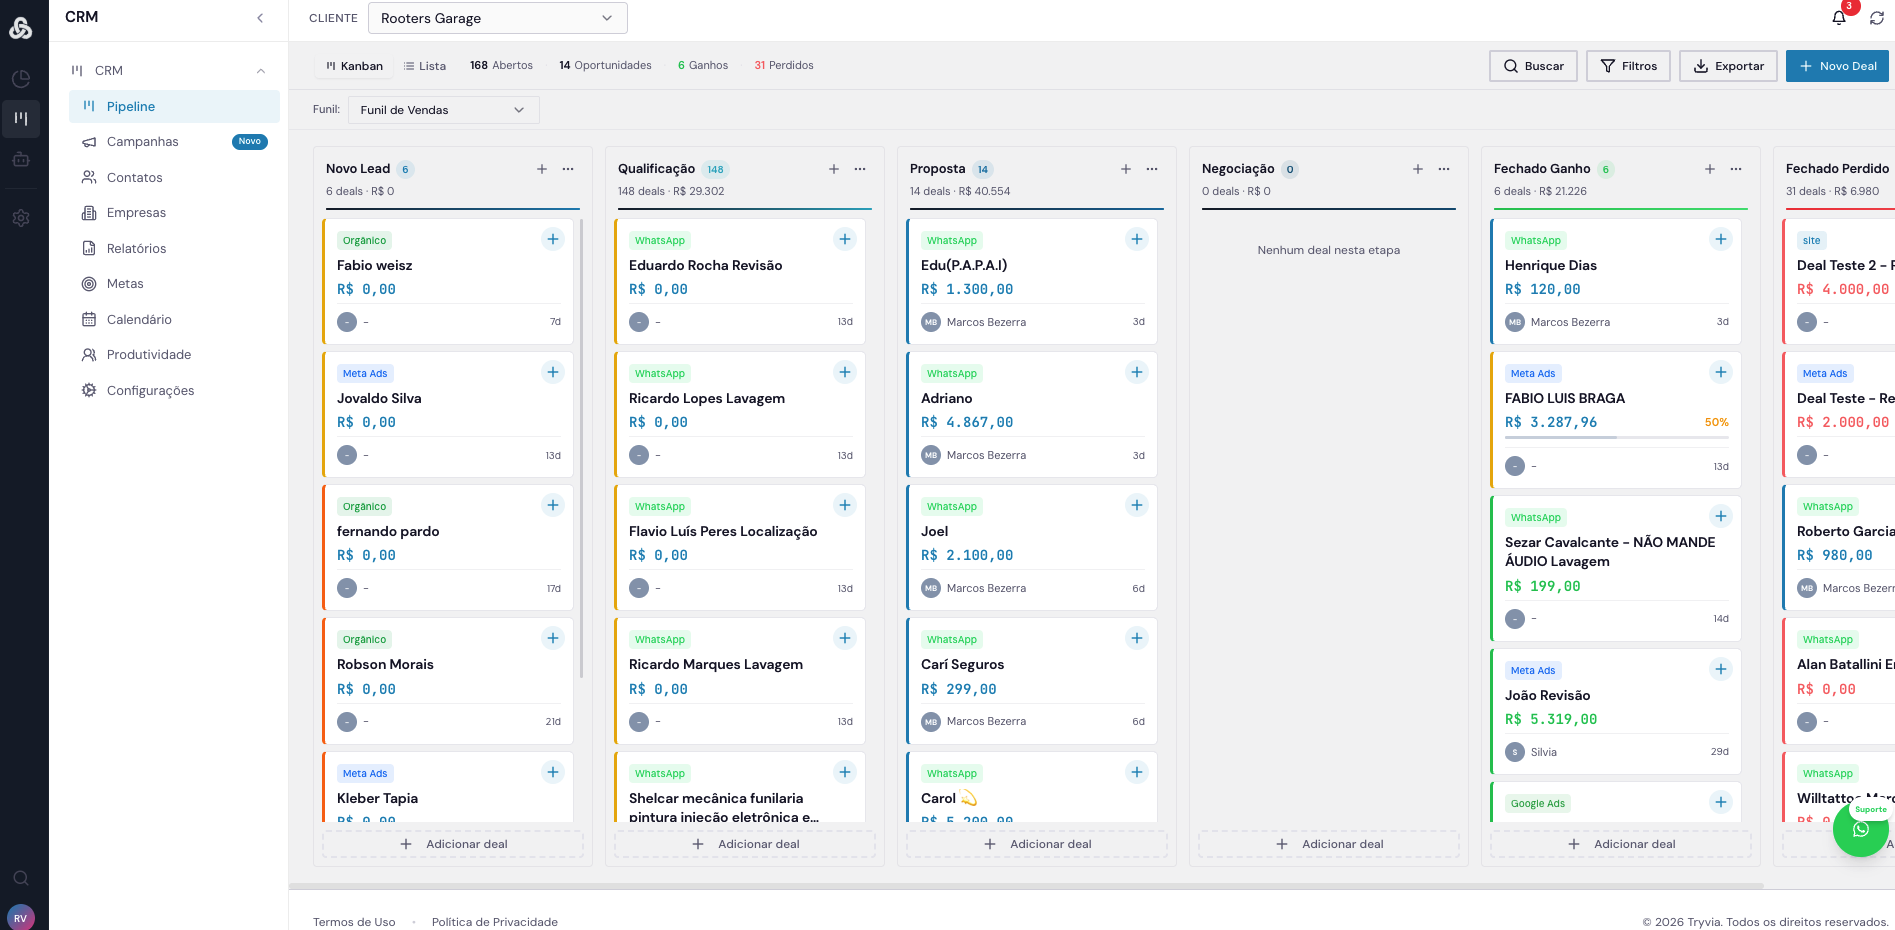Click the Novo Deal button
Viewport: 1895px width, 930px height.
pyautogui.click(x=1837, y=66)
